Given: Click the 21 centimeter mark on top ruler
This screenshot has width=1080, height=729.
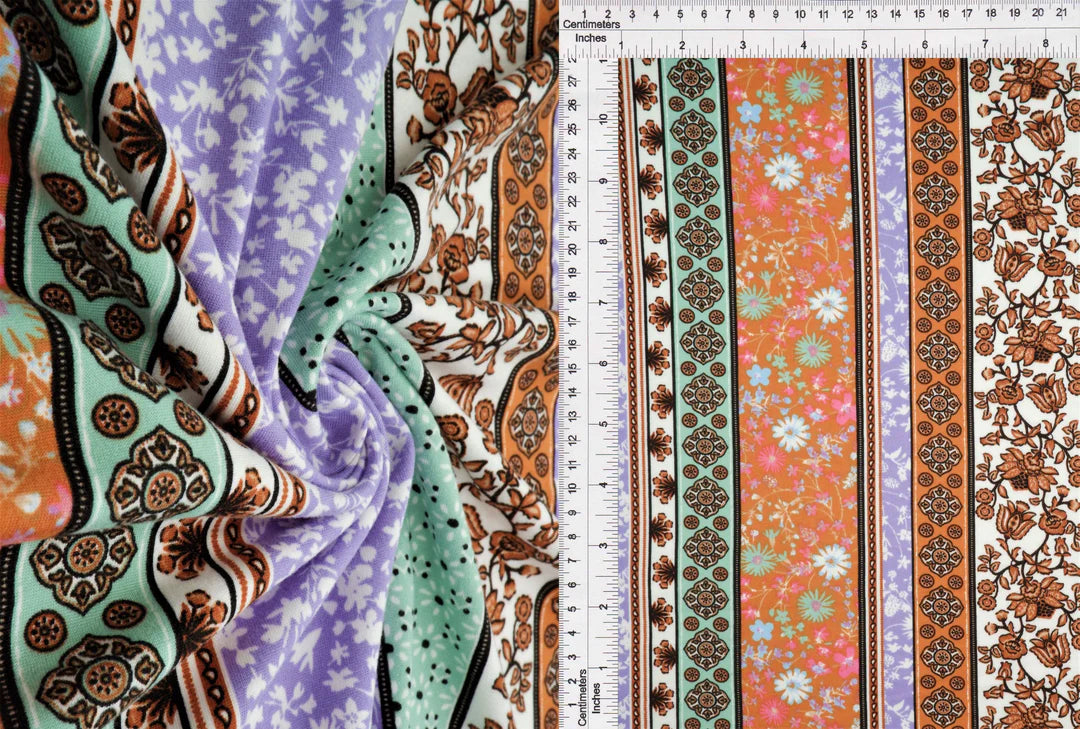Looking at the screenshot, I should click(1063, 14).
